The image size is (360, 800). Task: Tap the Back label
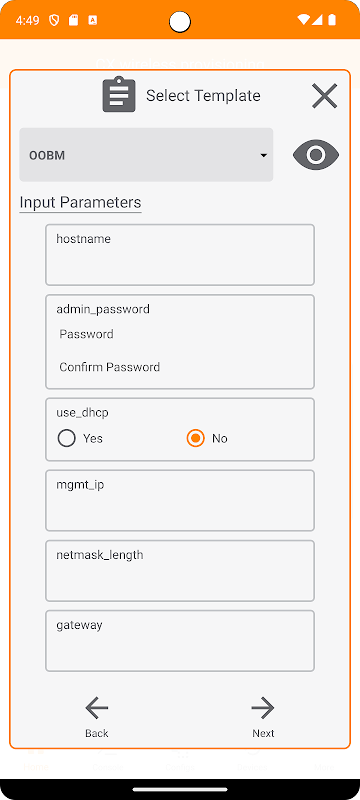[96, 733]
